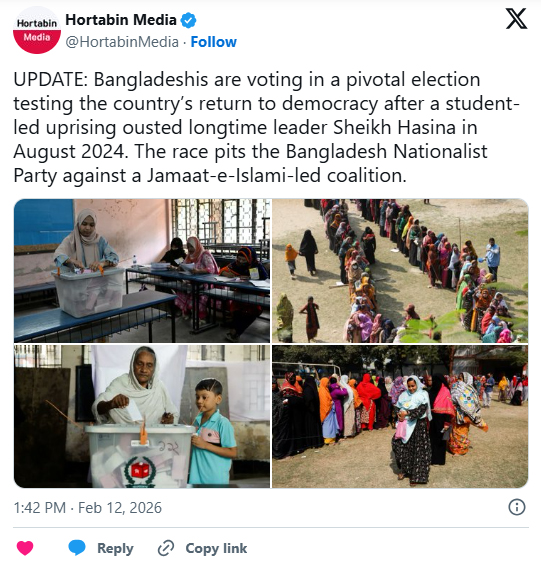Open photo of women walking past queue
The image size is (541, 566).
tap(400, 417)
